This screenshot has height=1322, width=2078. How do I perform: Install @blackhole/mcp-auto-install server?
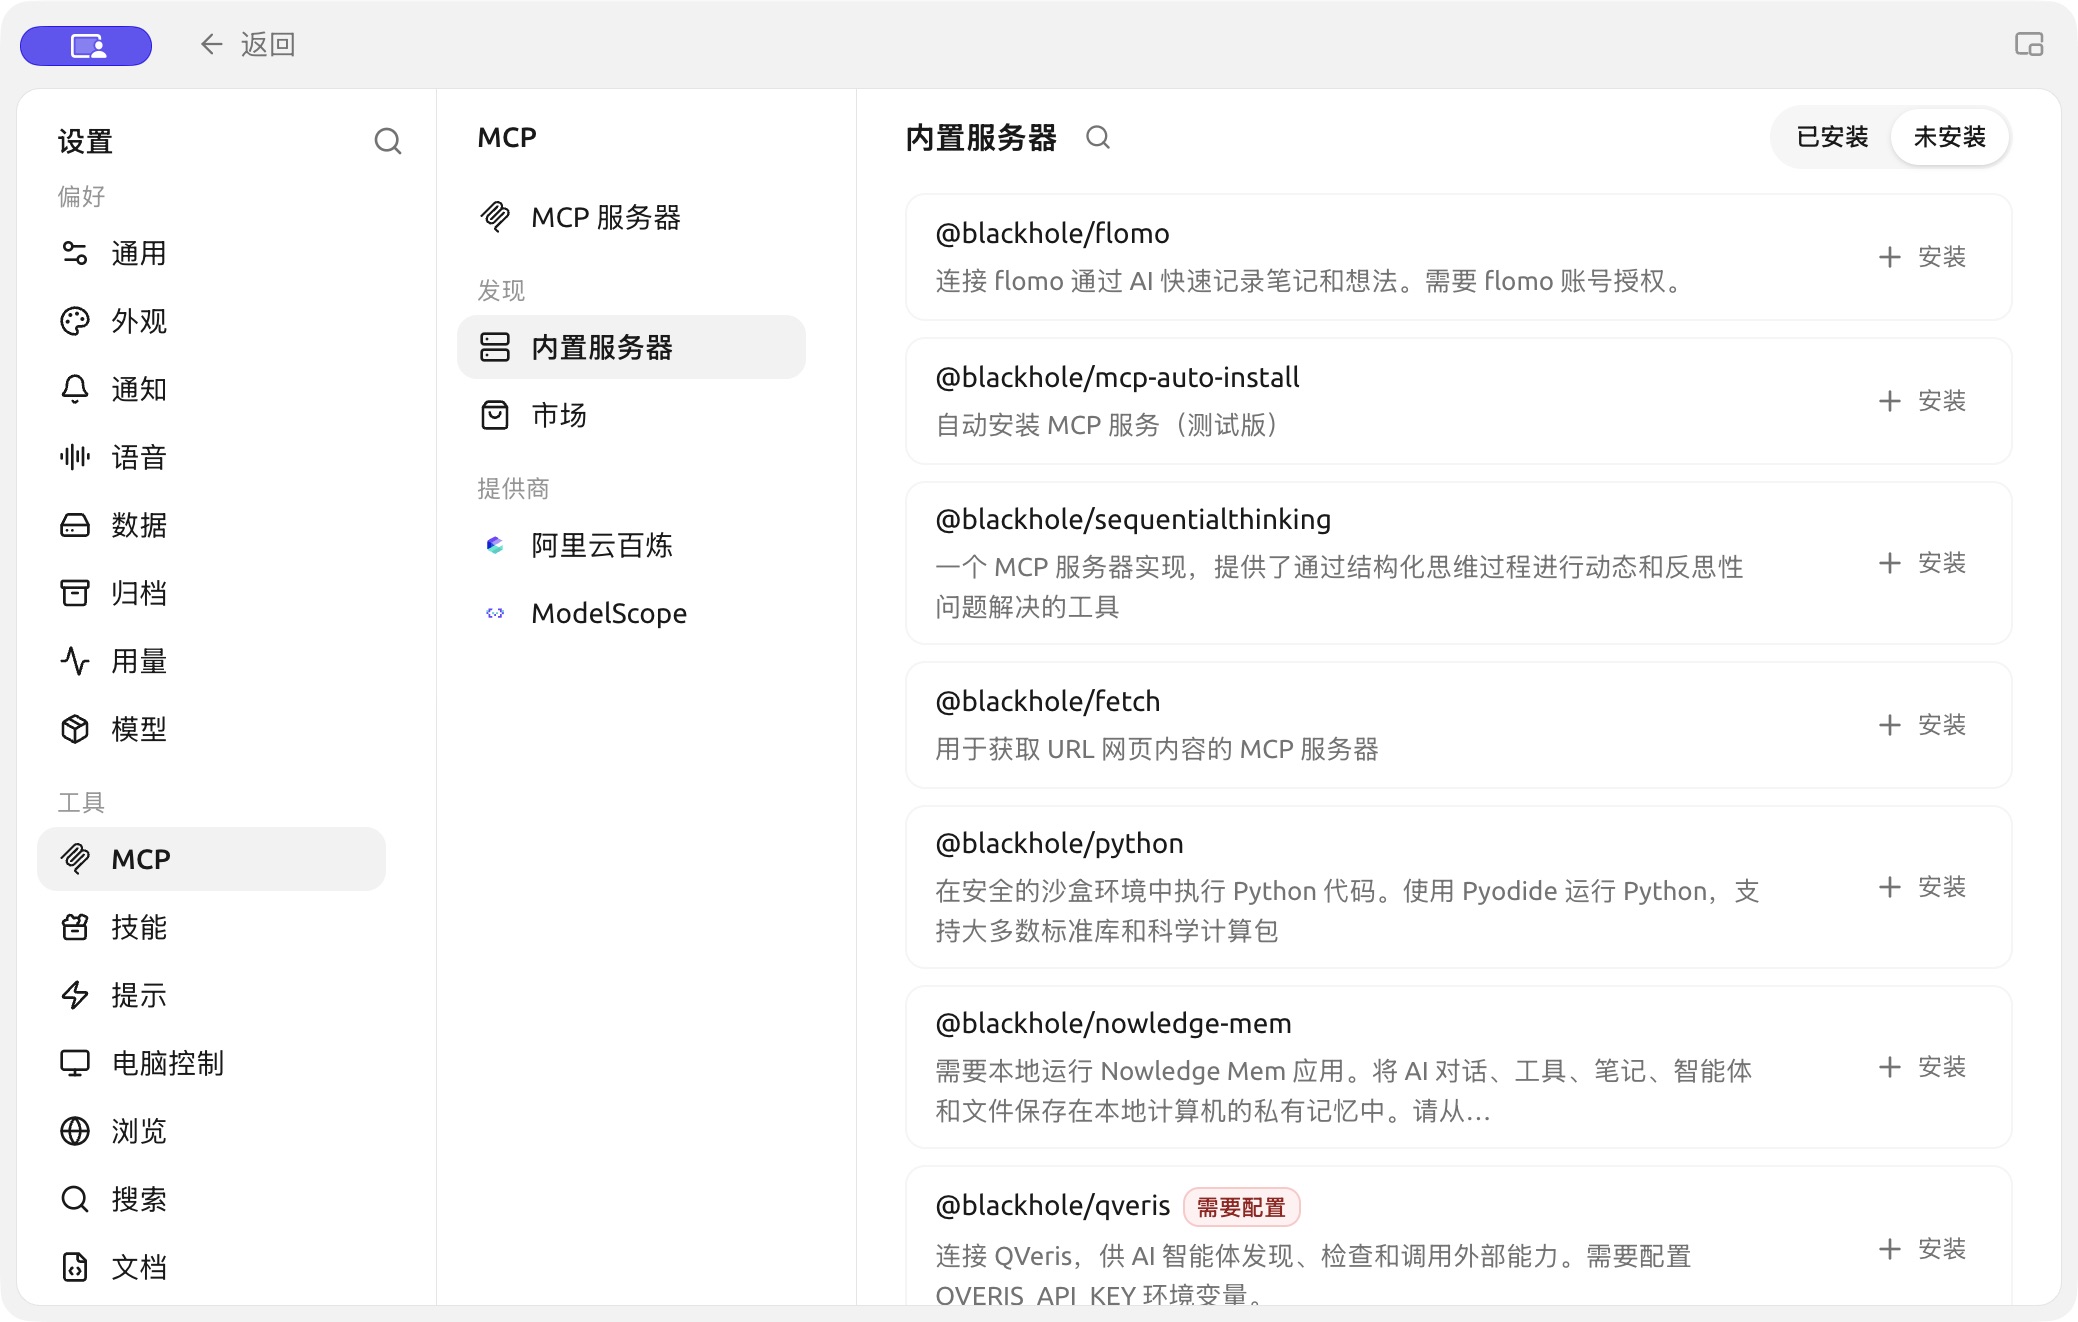[x=1922, y=401]
